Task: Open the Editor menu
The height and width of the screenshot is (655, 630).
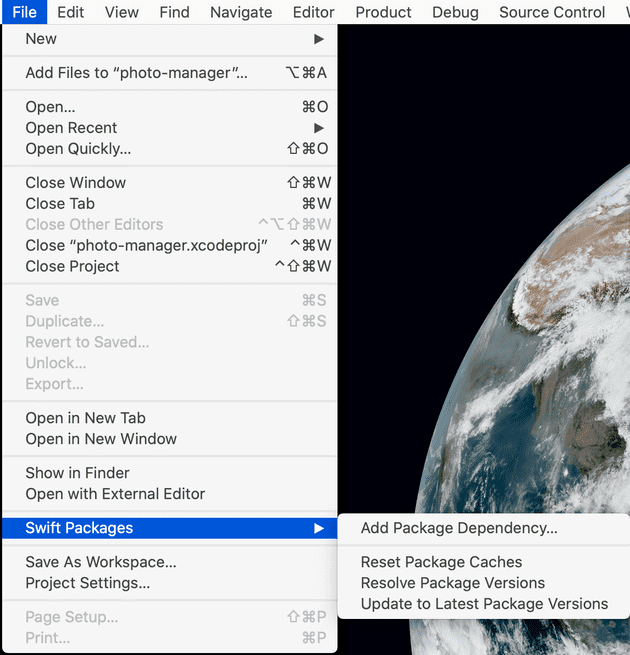Action: 313,12
